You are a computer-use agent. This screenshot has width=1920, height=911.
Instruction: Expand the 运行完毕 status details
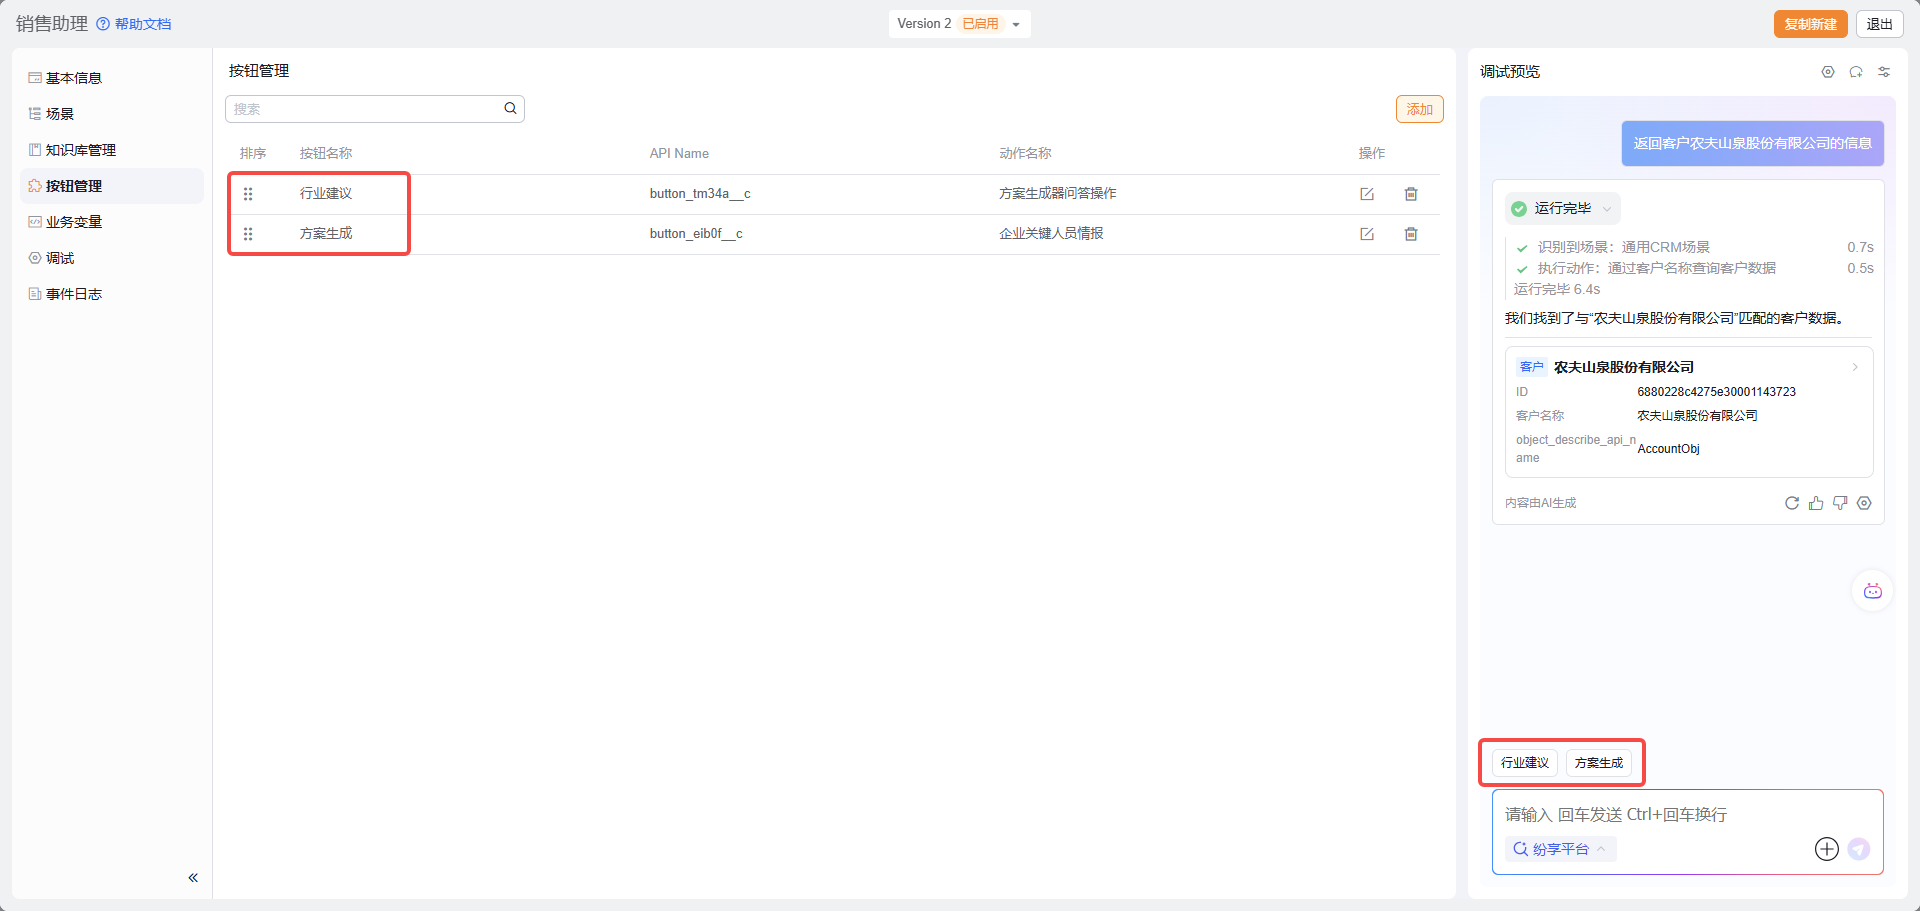tap(1562, 208)
